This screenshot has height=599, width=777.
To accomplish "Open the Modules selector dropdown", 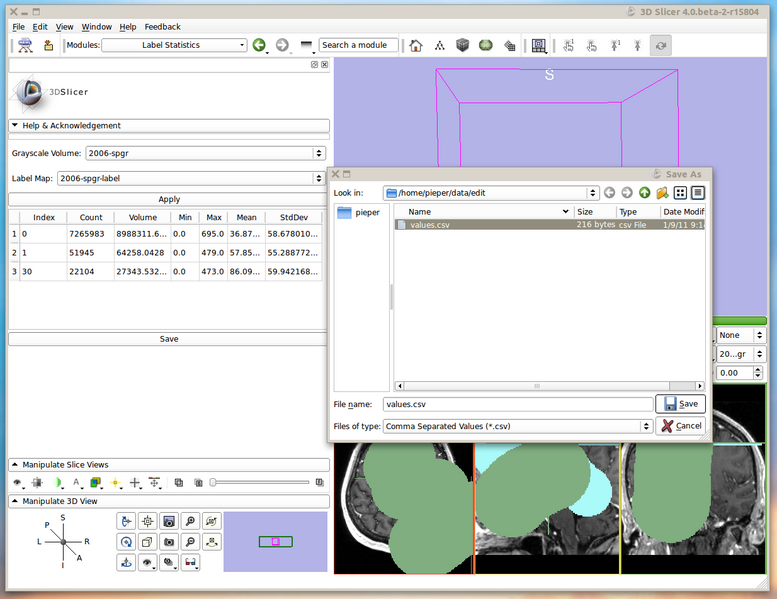I will (174, 45).
